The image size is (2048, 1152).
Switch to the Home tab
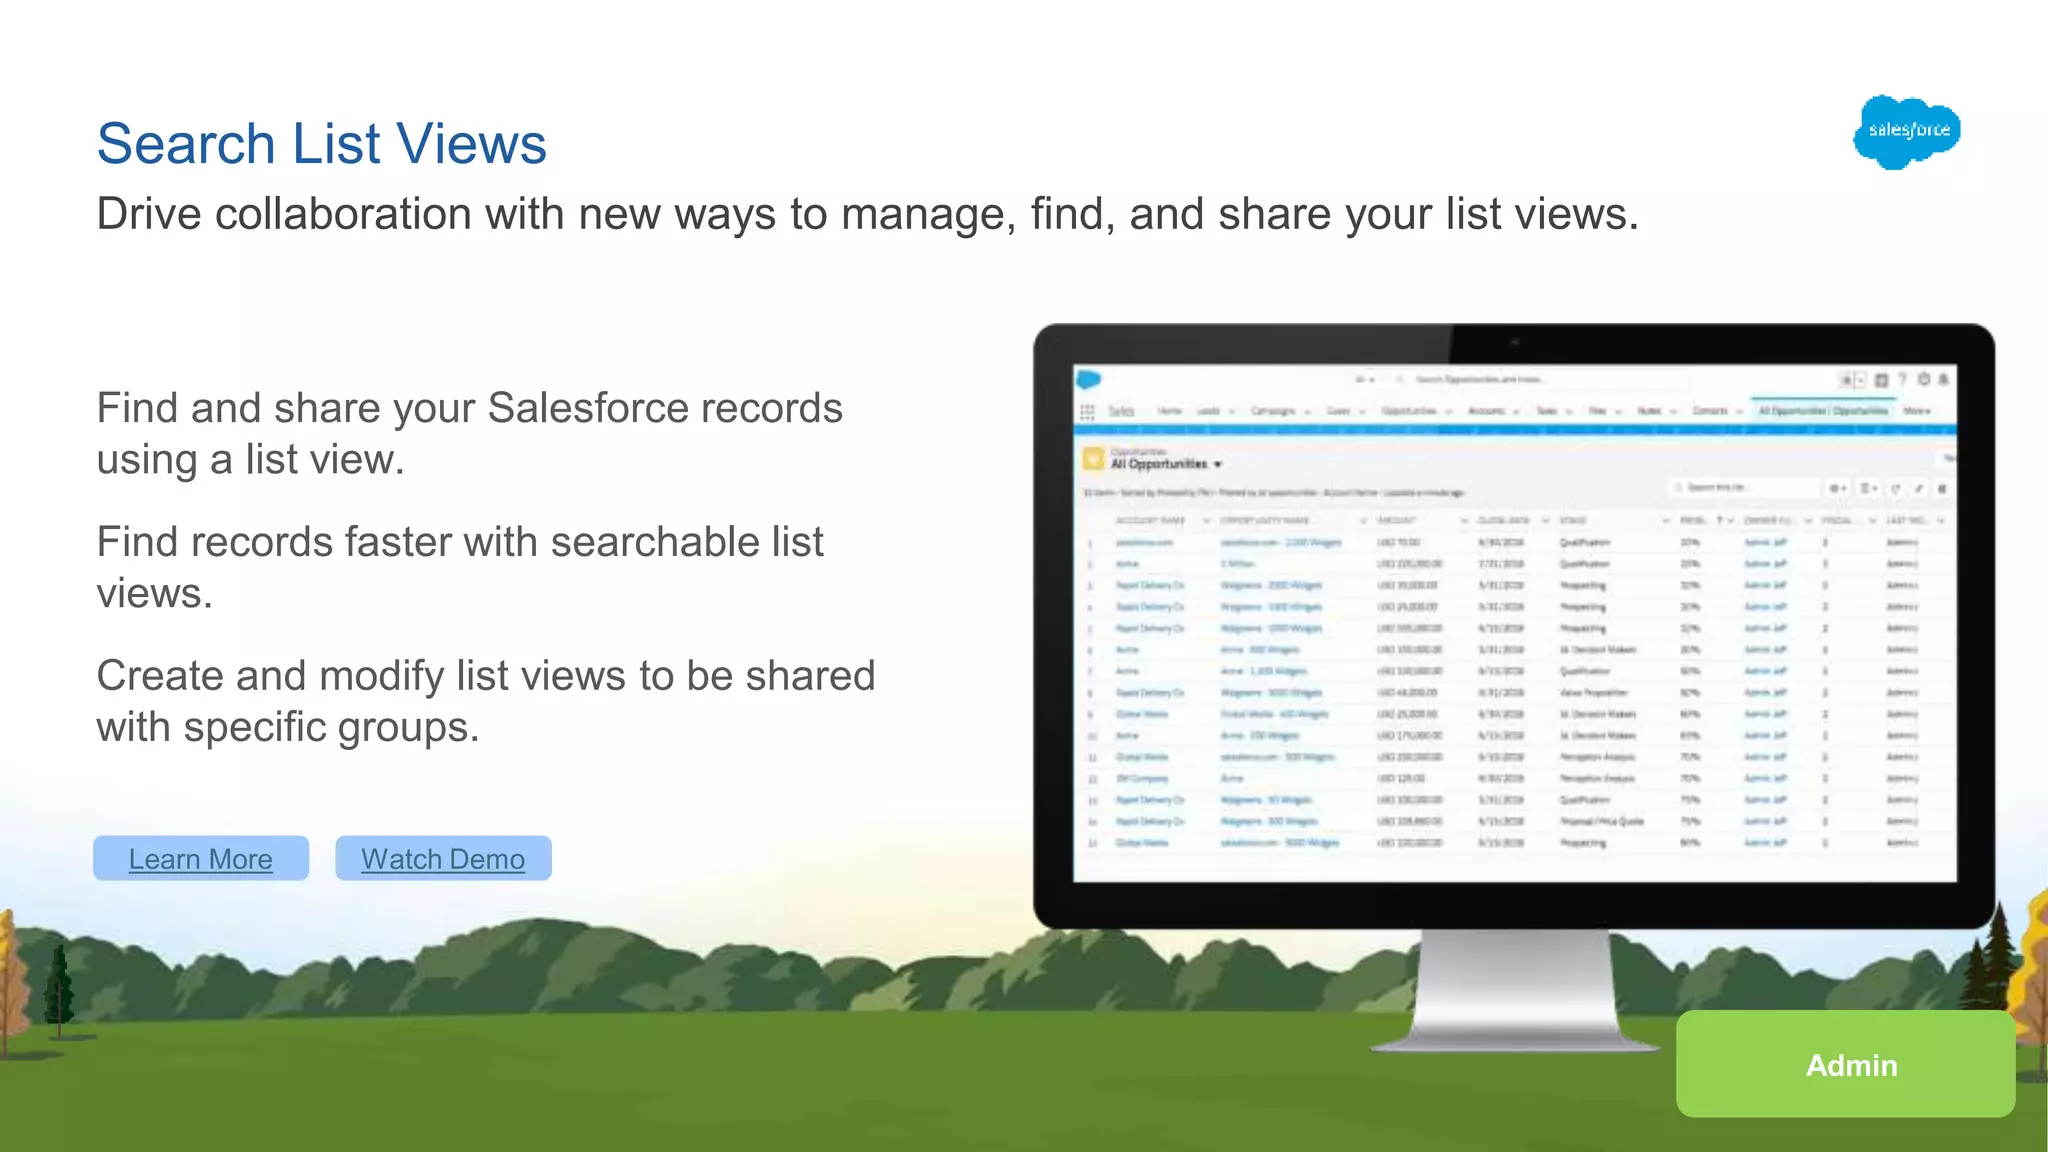pos(1170,411)
